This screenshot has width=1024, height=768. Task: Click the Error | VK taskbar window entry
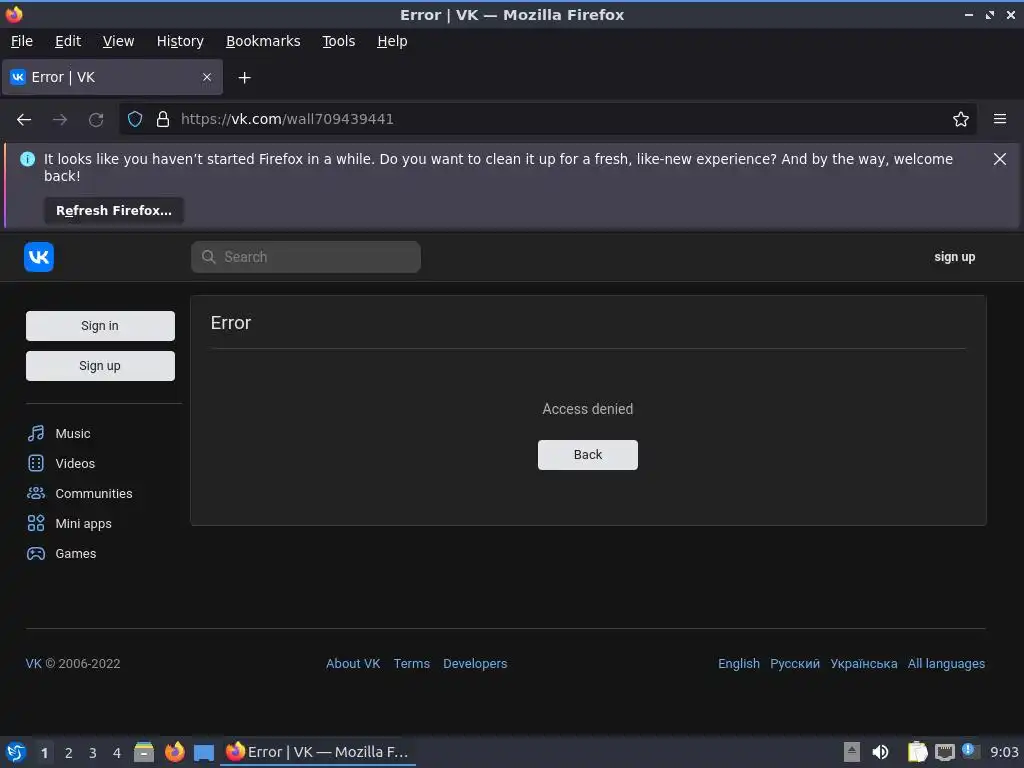point(317,752)
